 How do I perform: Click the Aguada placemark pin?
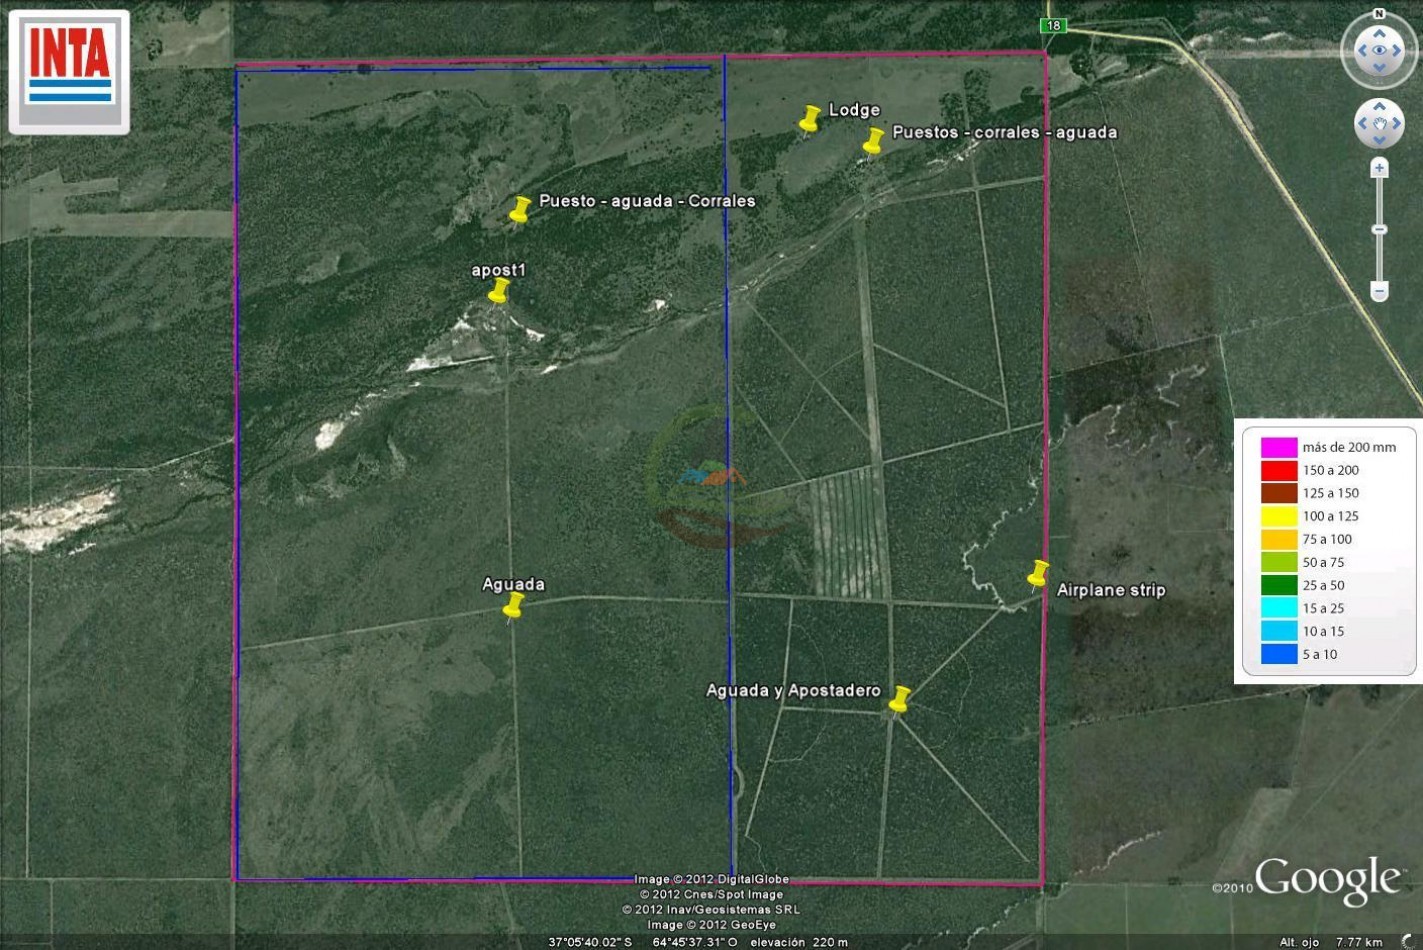click(x=513, y=605)
